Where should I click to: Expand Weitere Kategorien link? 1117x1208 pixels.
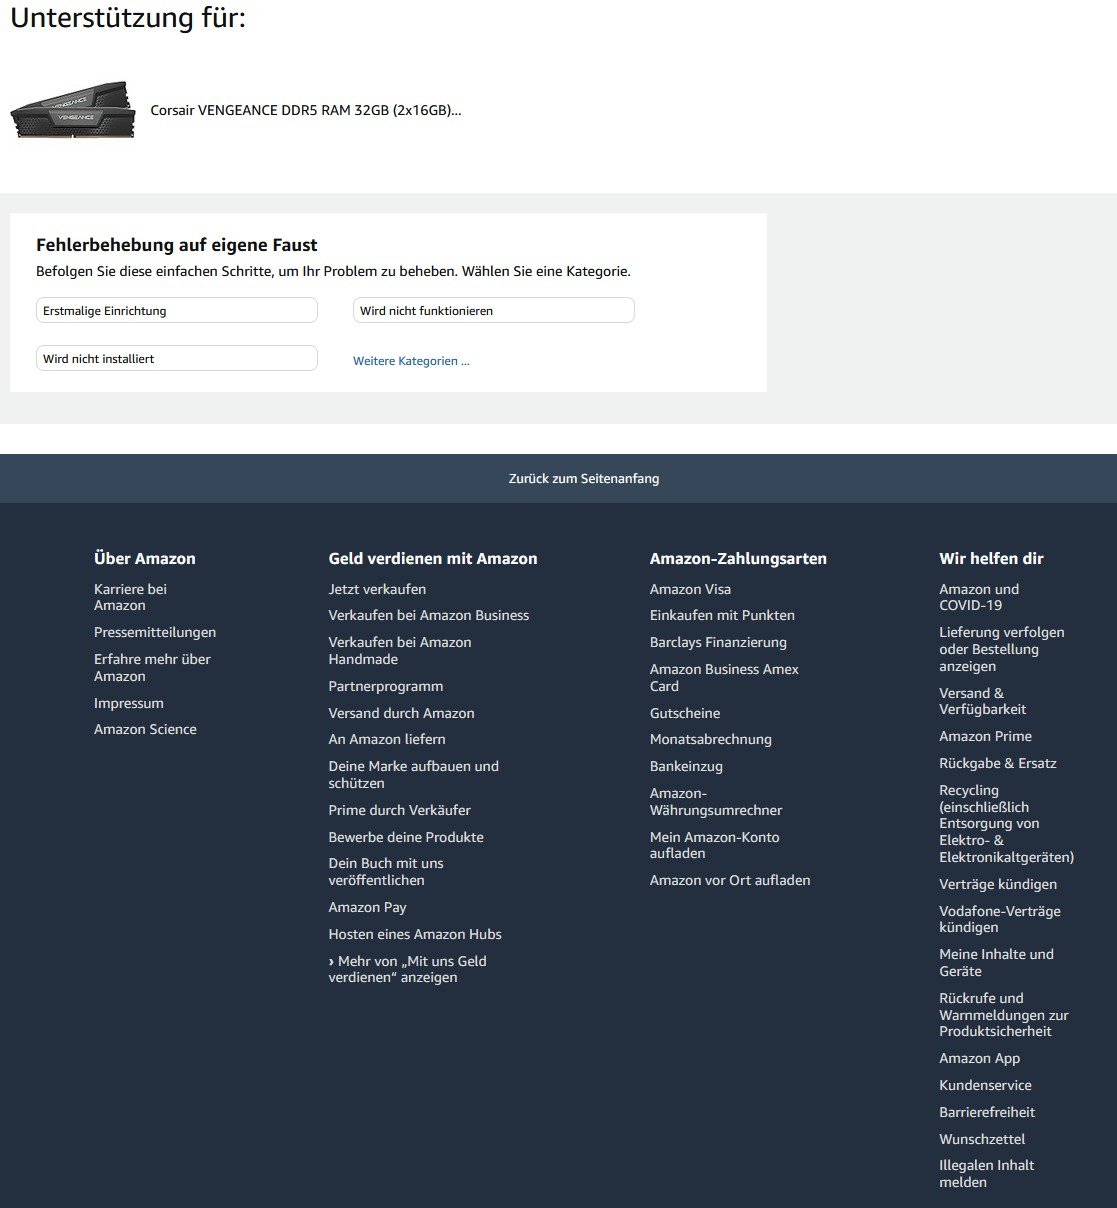411,361
